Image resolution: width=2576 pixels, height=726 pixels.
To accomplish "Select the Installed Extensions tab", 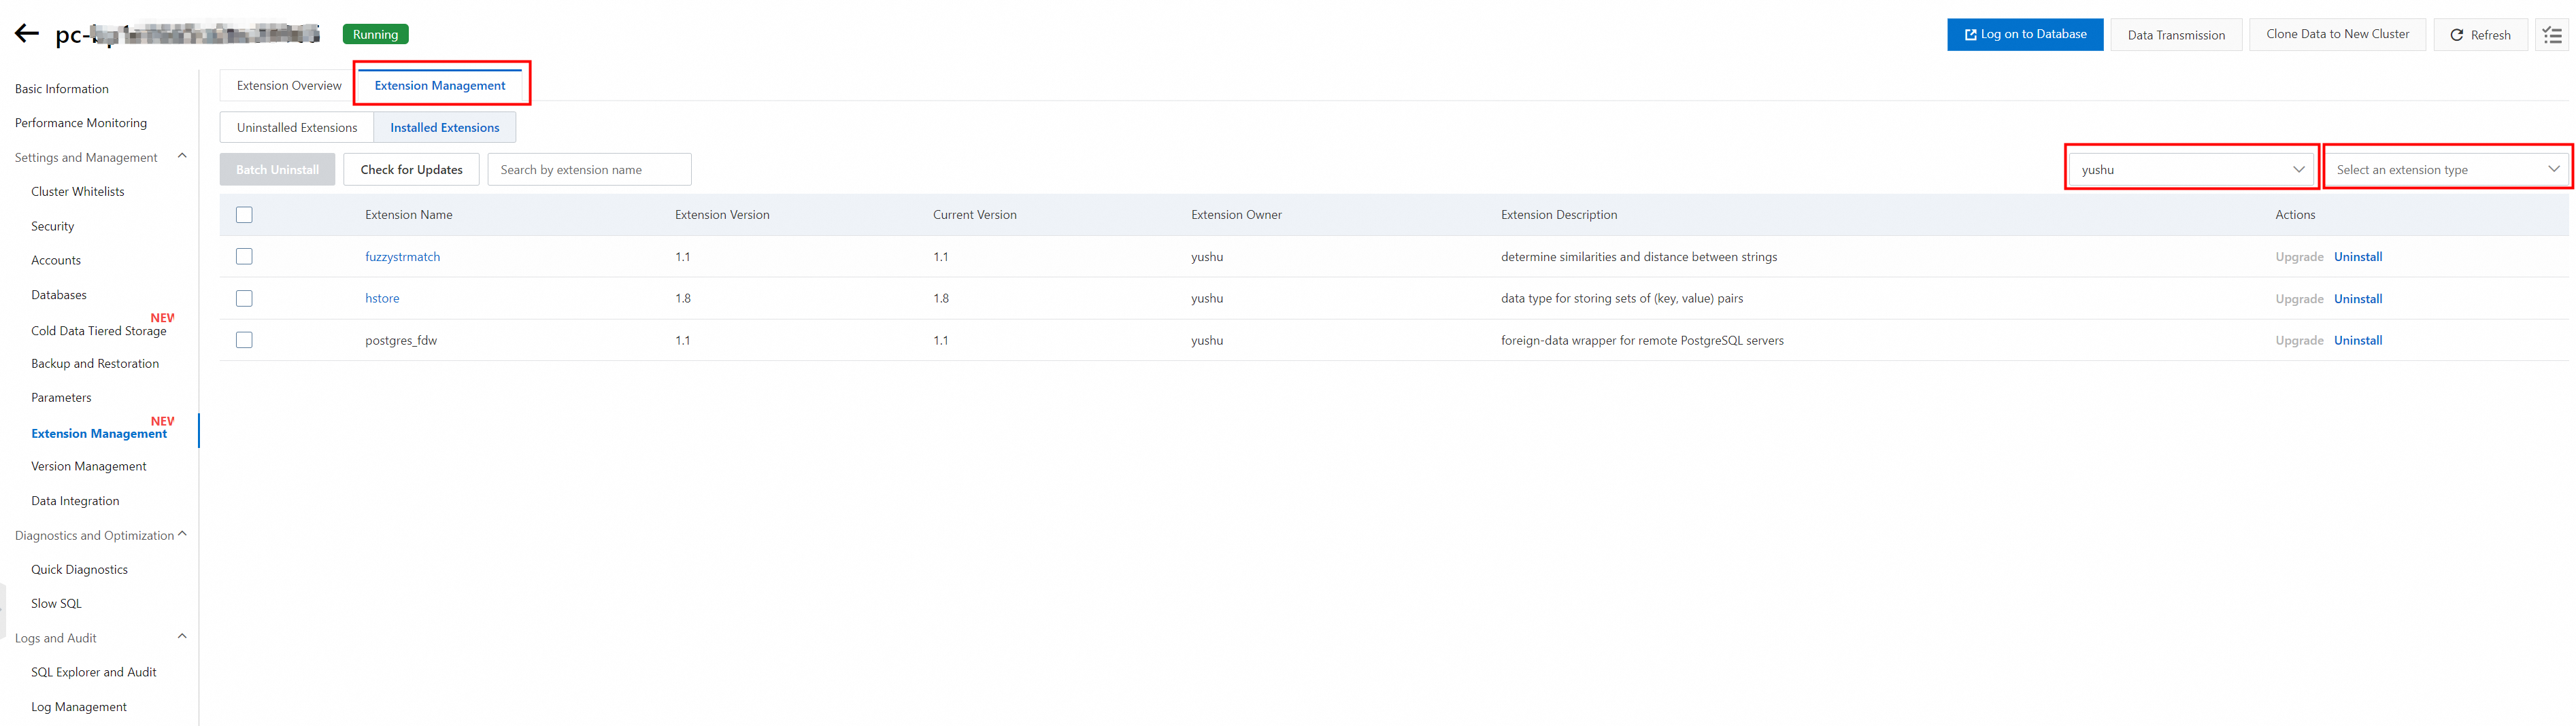I will (445, 128).
